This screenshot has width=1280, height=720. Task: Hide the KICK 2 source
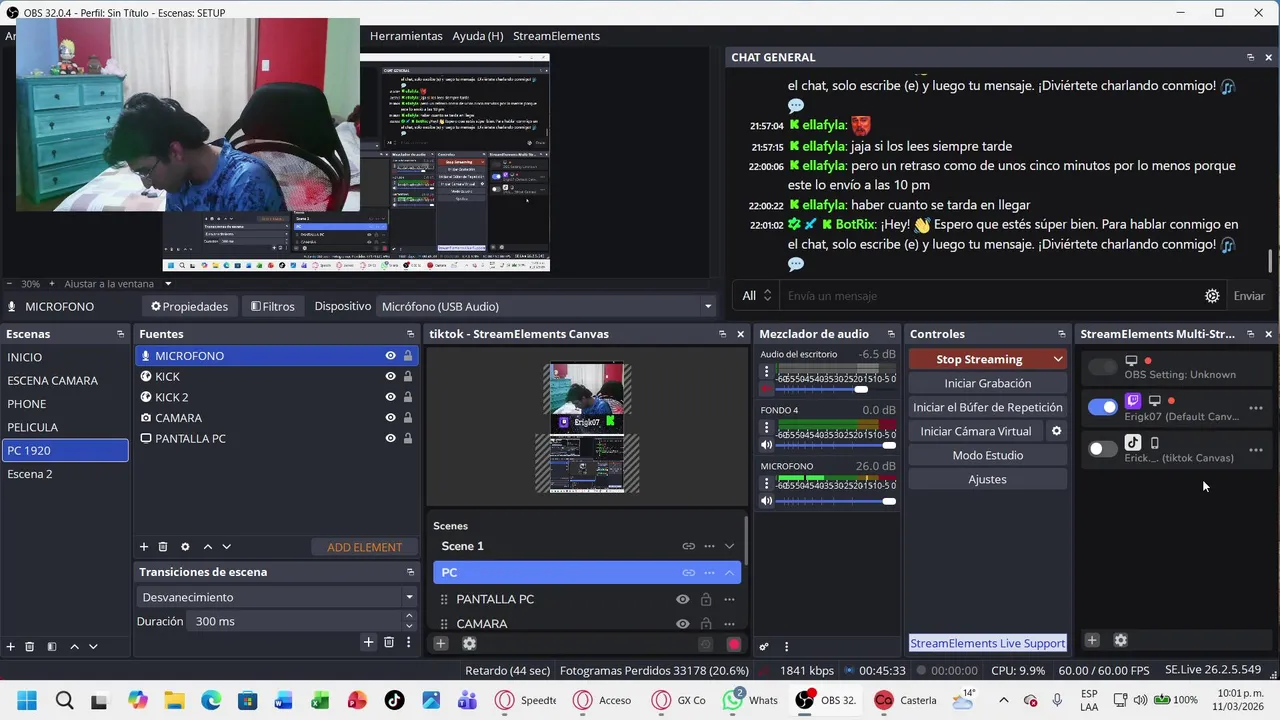tap(390, 397)
